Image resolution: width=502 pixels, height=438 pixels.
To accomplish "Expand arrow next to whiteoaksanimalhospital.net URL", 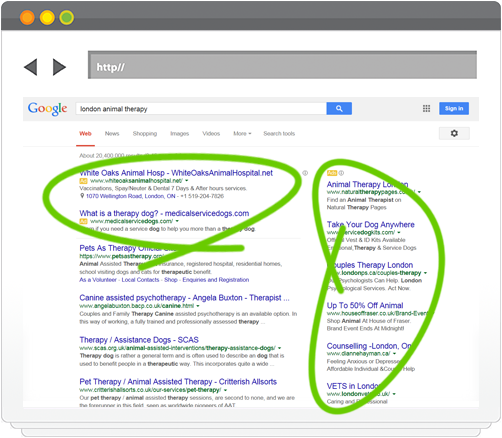I will tap(187, 181).
